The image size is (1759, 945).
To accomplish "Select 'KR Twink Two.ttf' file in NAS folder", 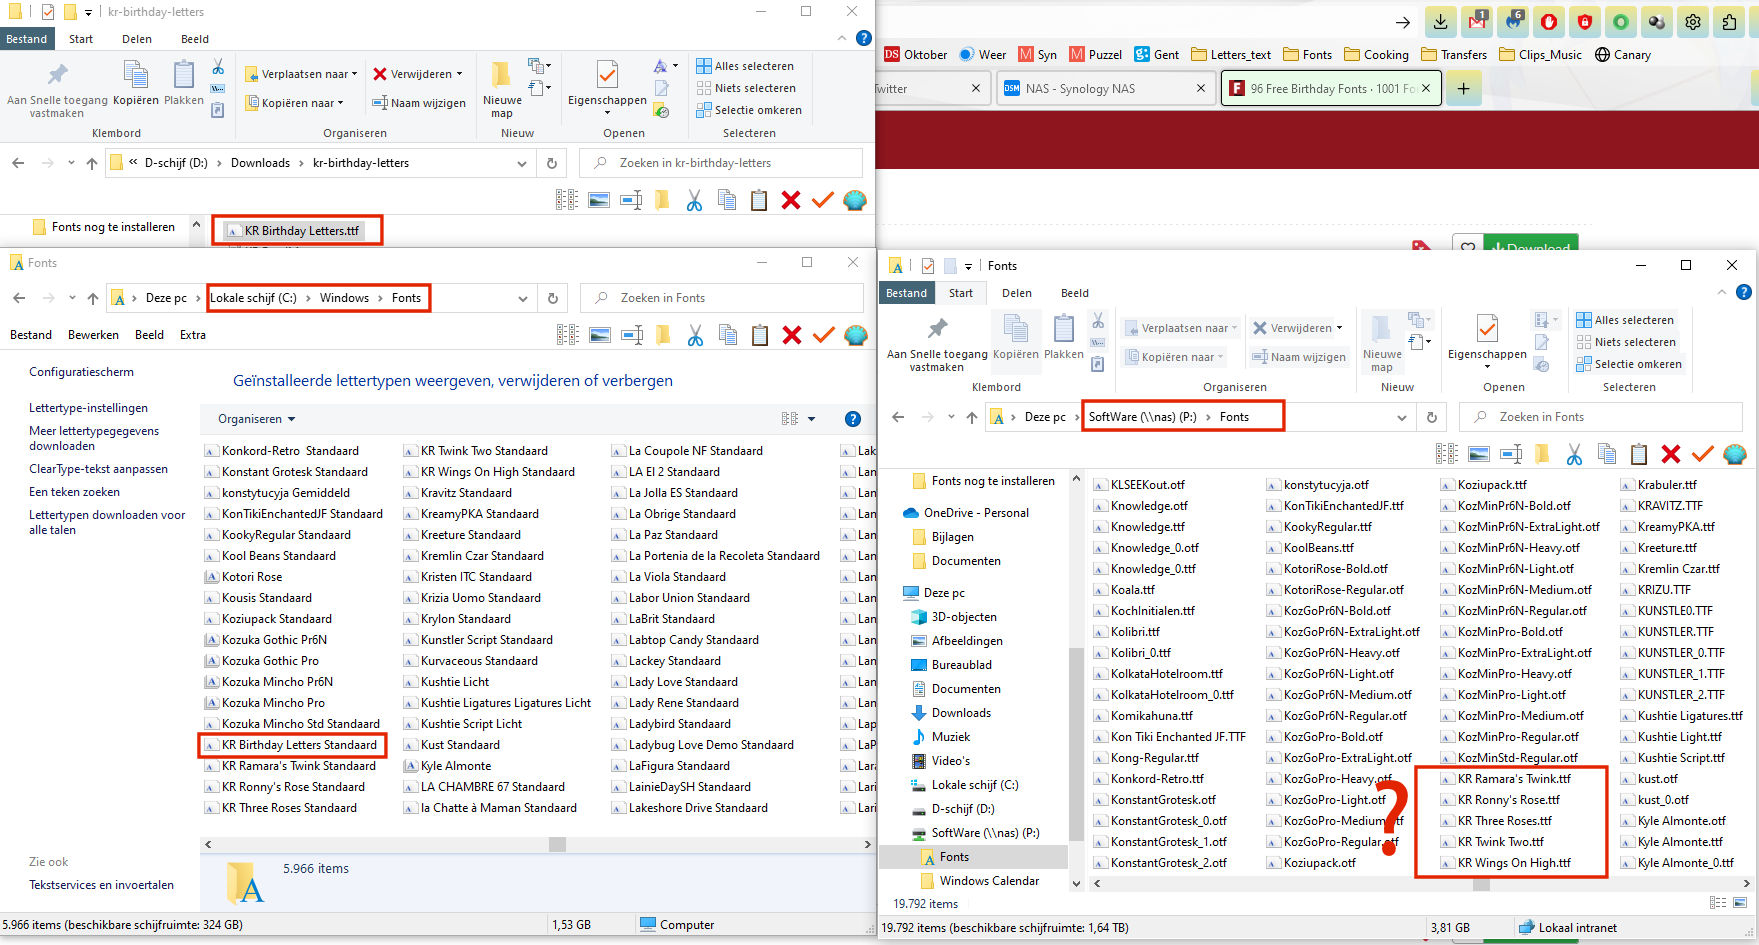I will tap(1500, 842).
